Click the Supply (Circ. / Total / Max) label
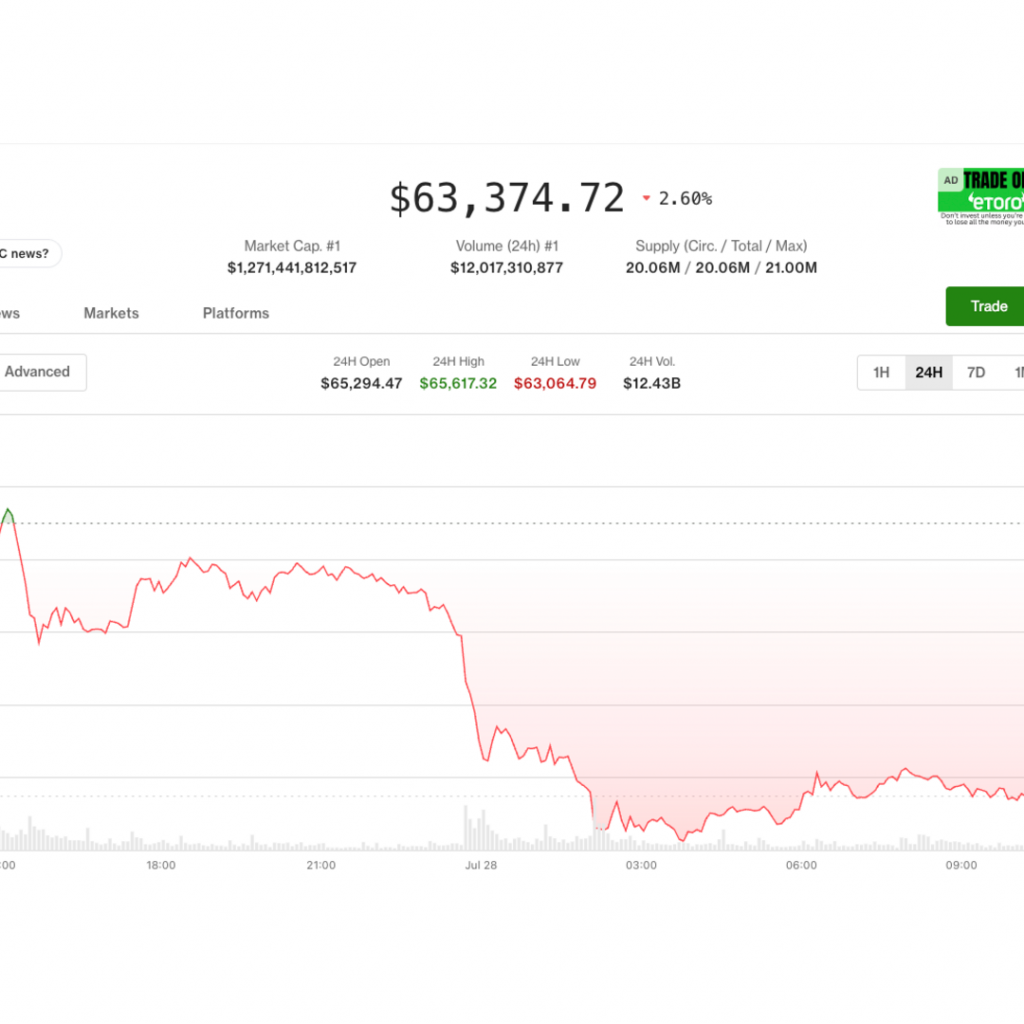The height and width of the screenshot is (1024, 1024). point(721,246)
